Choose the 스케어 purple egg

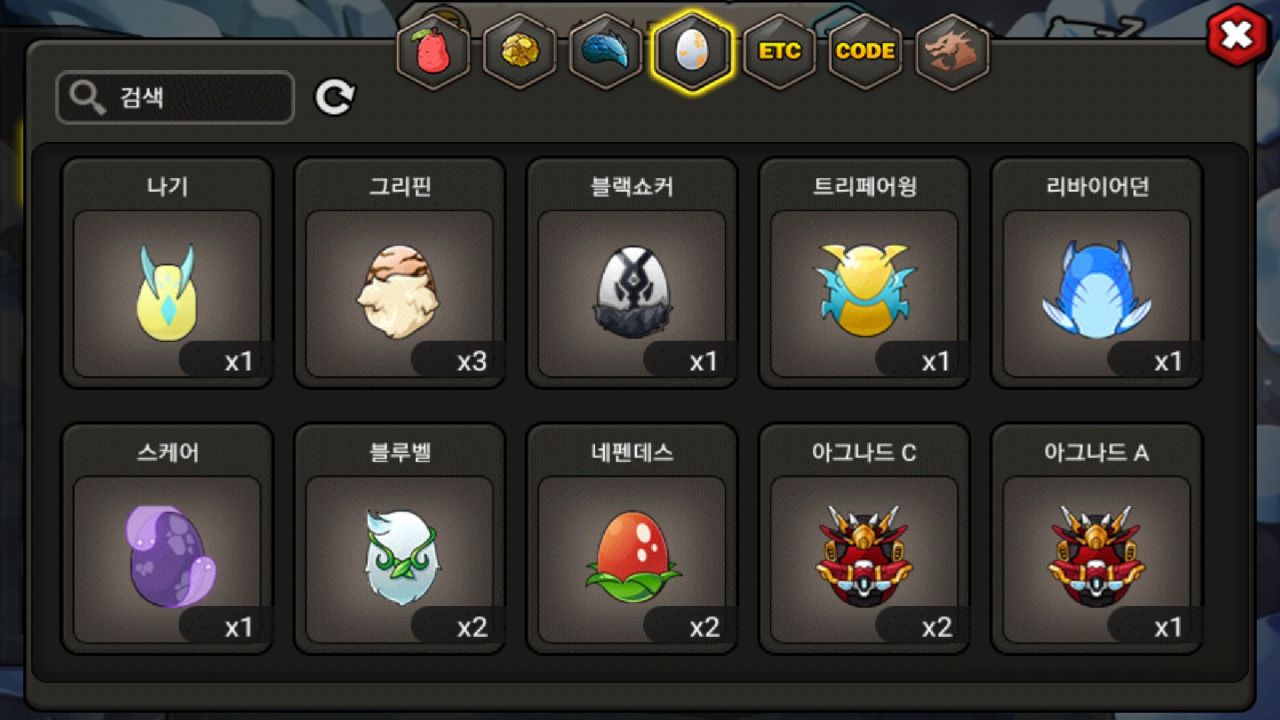(x=167, y=539)
